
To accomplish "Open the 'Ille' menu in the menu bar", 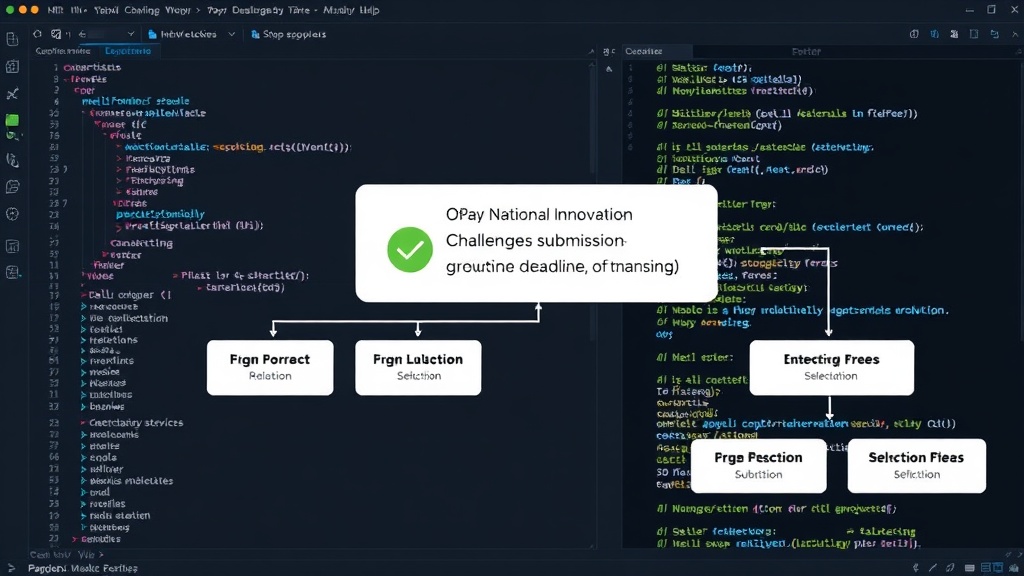I will coord(78,10).
